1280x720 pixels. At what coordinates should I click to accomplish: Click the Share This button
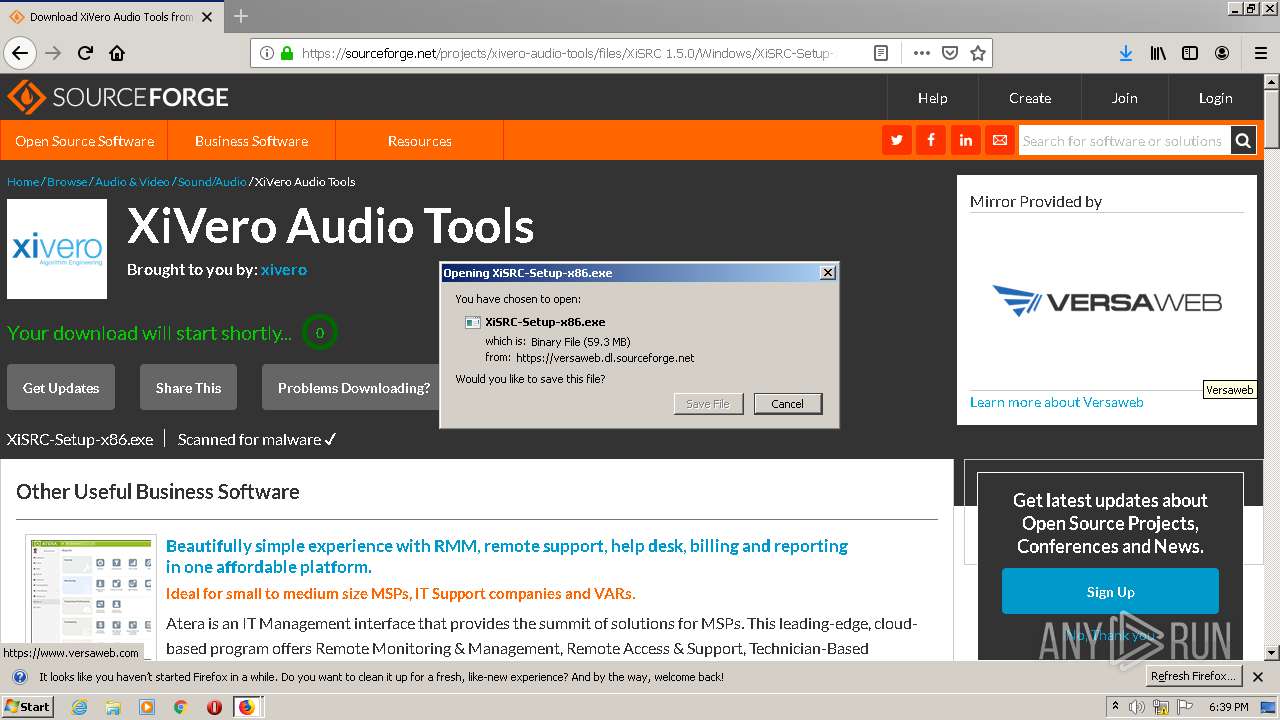pyautogui.click(x=188, y=388)
